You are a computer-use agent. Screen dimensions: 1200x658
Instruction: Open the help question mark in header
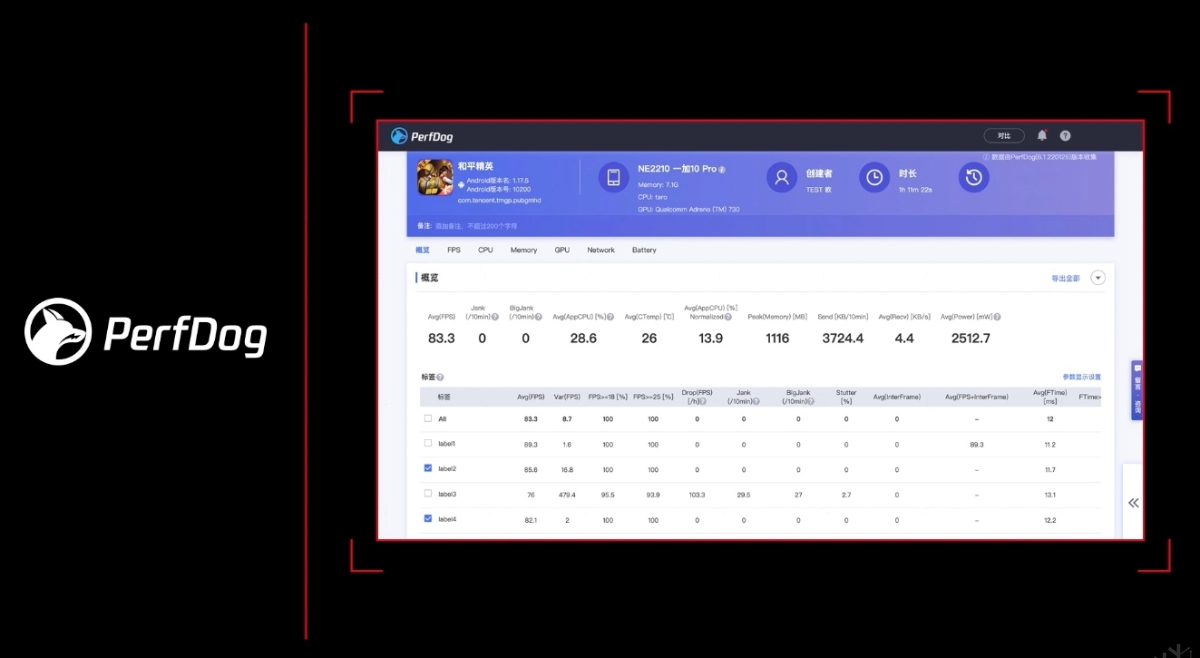click(1065, 135)
